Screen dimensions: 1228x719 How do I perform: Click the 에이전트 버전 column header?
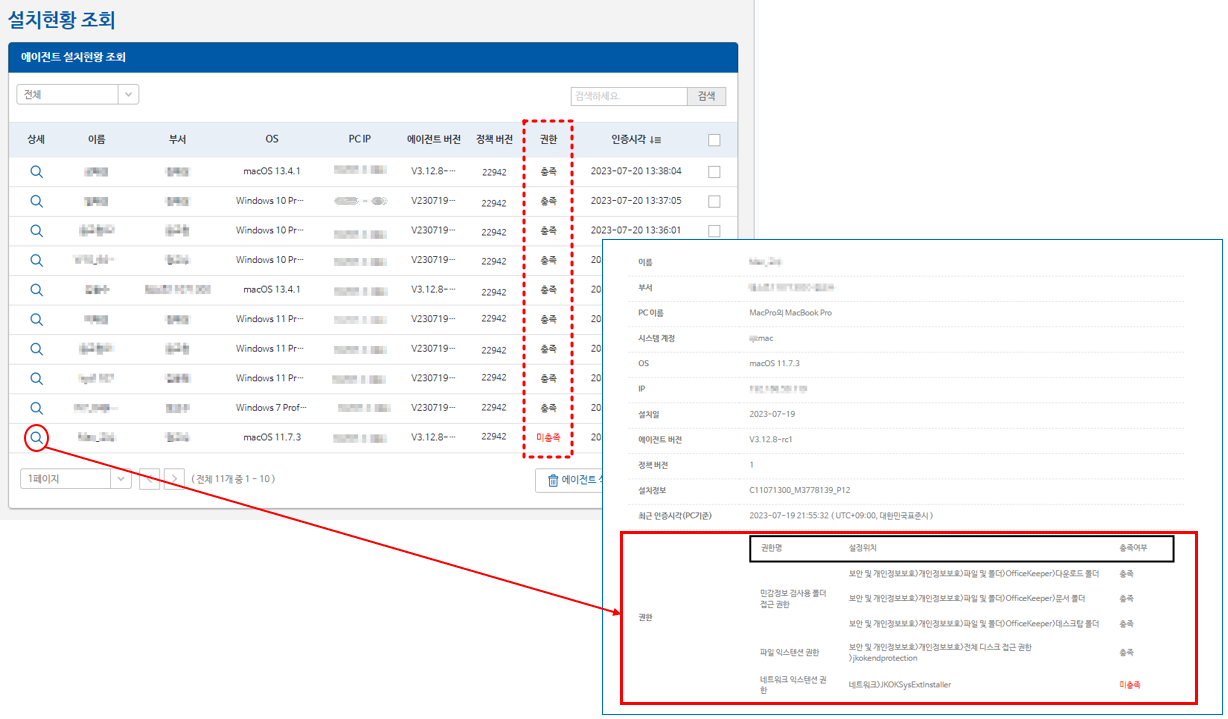point(434,139)
